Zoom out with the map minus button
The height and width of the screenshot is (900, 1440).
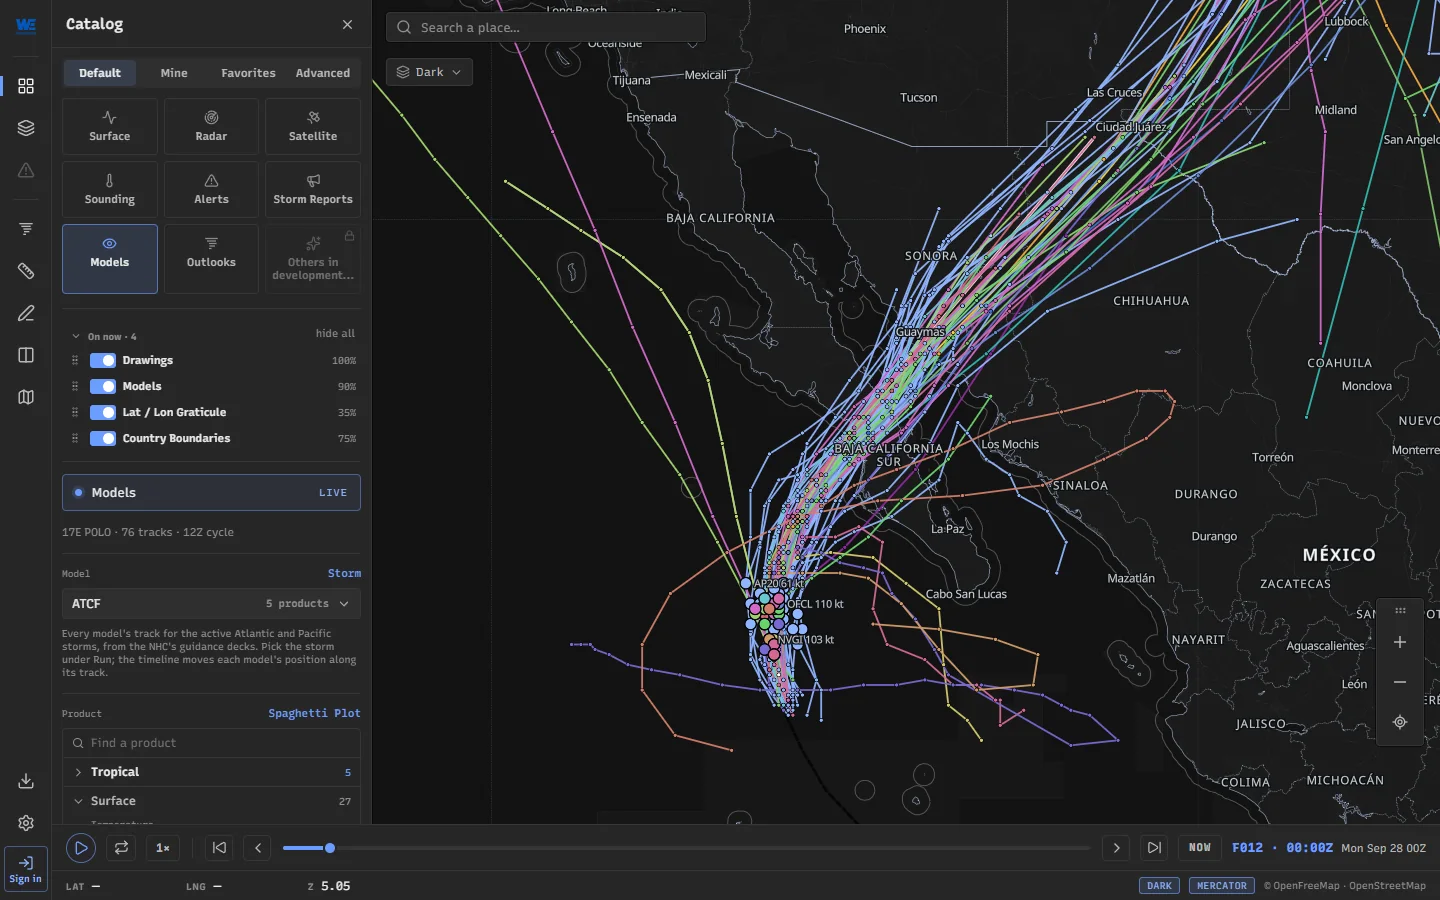1400,682
